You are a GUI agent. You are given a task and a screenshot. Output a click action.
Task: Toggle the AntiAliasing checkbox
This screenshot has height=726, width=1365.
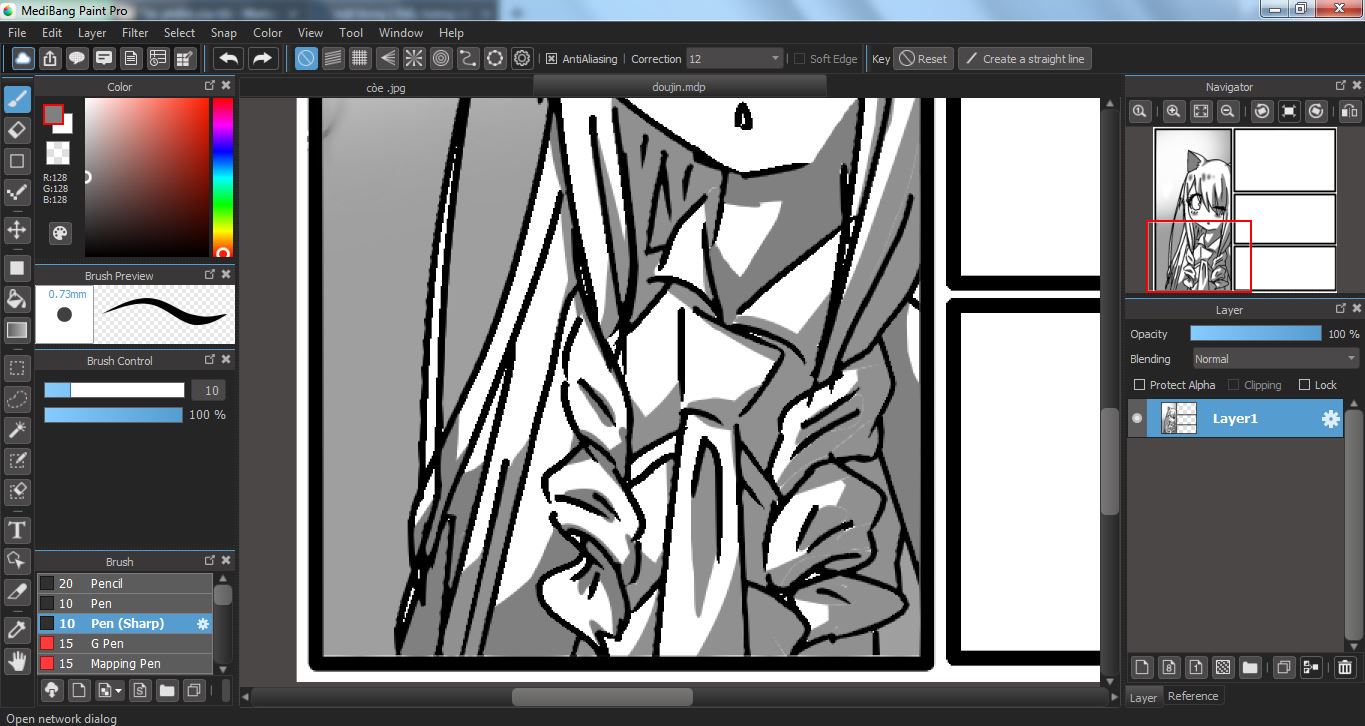coord(551,59)
